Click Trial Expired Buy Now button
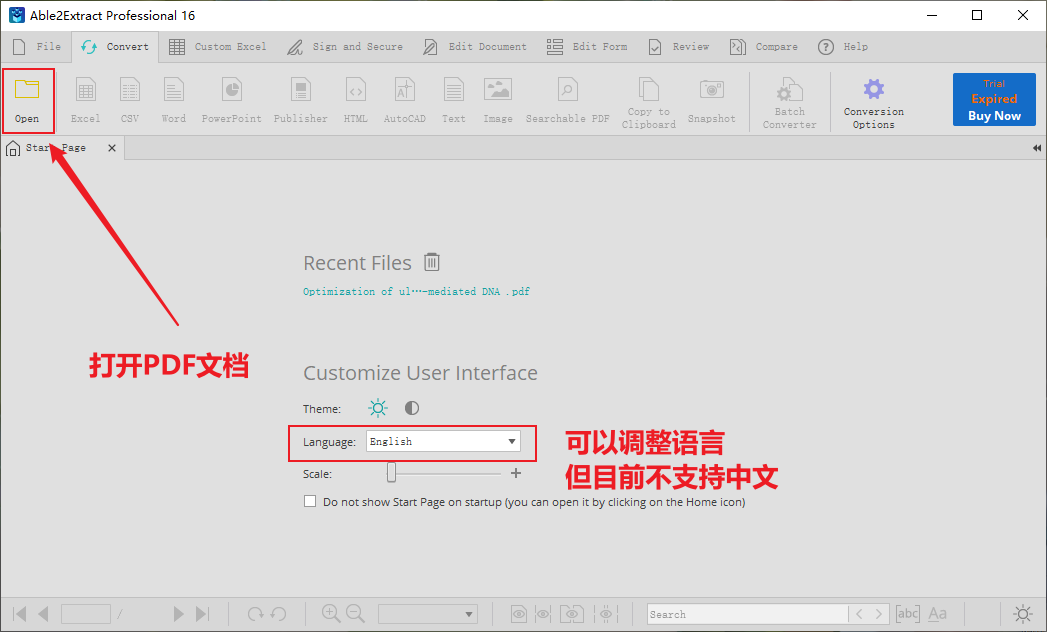This screenshot has width=1047, height=632. [x=994, y=100]
